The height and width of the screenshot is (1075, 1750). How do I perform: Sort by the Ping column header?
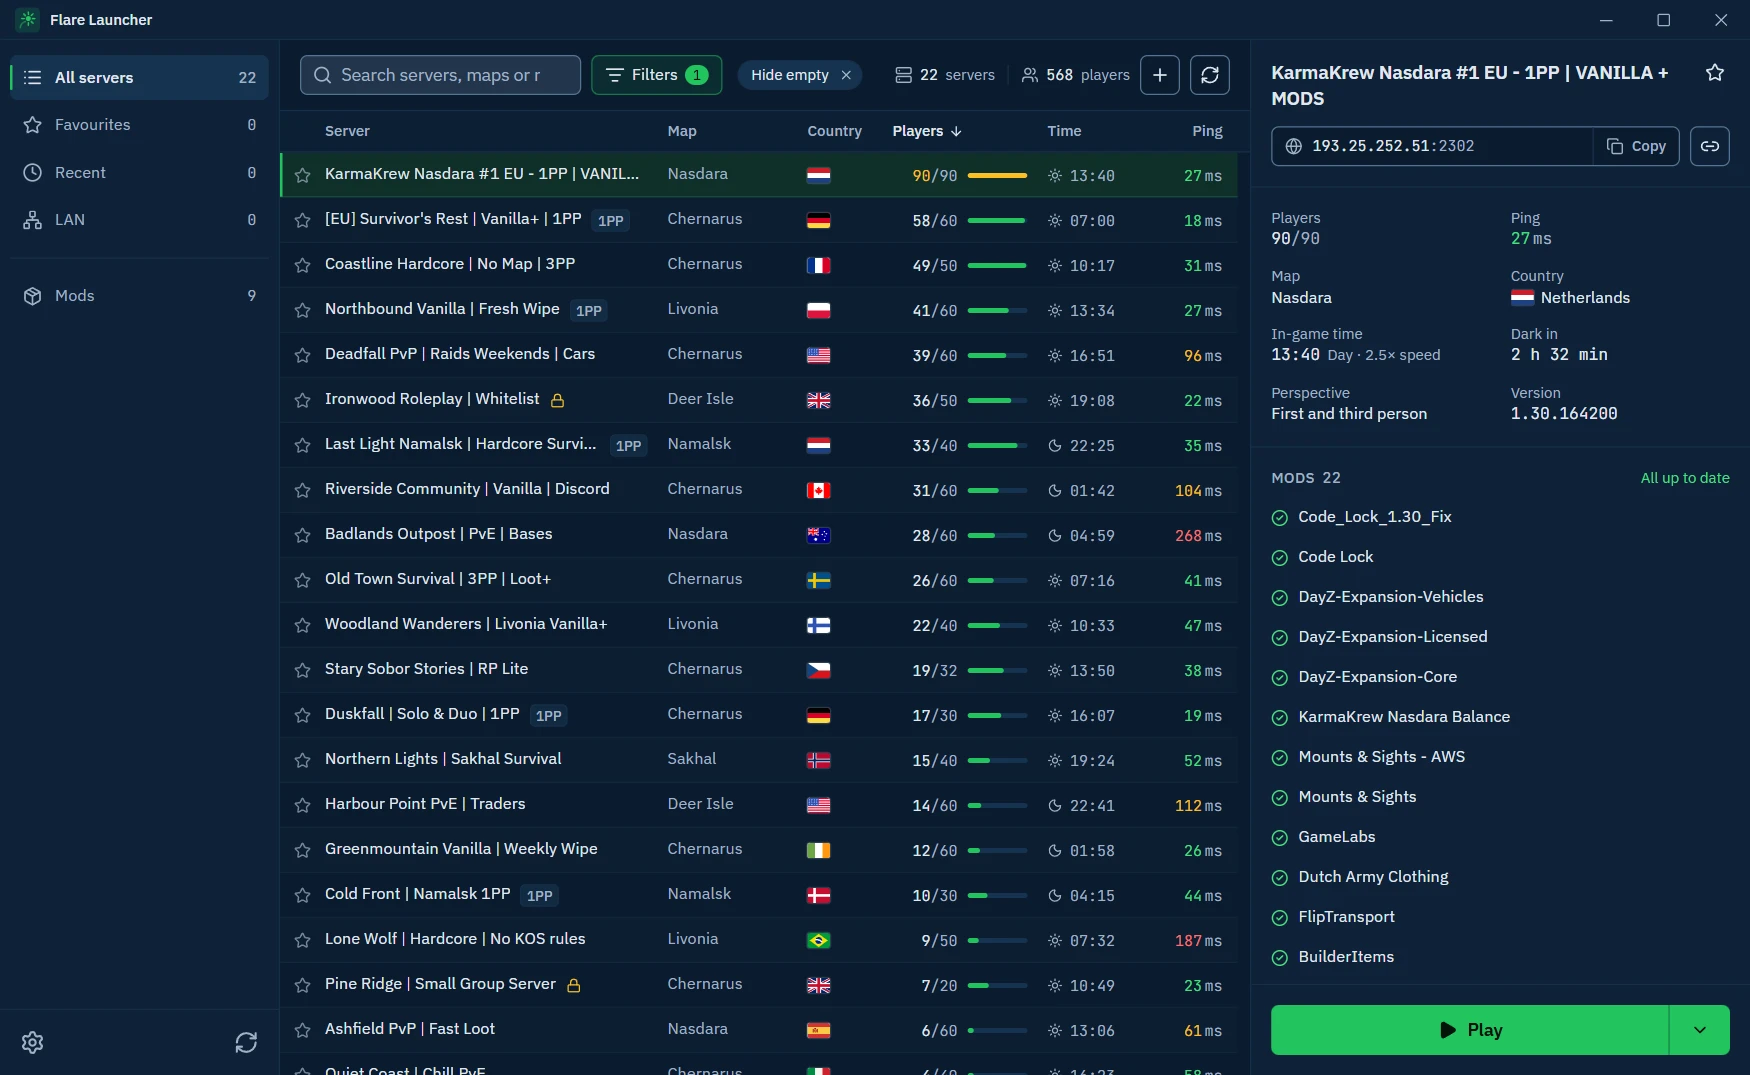point(1207,131)
